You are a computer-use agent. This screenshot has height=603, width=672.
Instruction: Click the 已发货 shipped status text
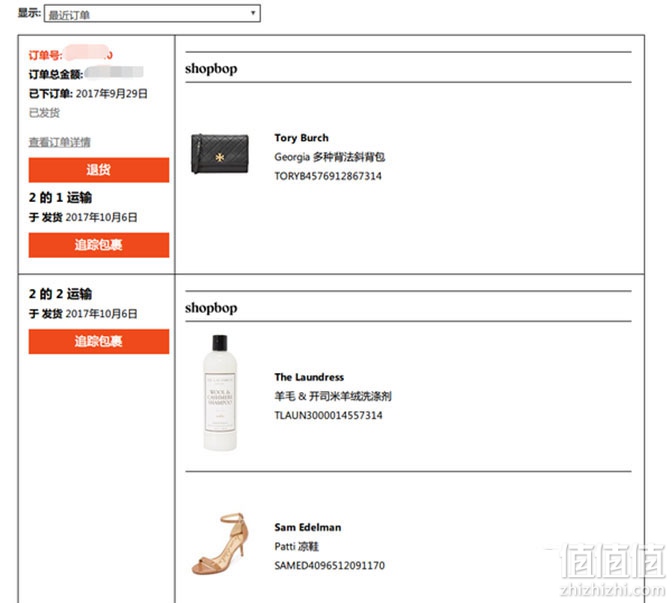pyautogui.click(x=44, y=113)
